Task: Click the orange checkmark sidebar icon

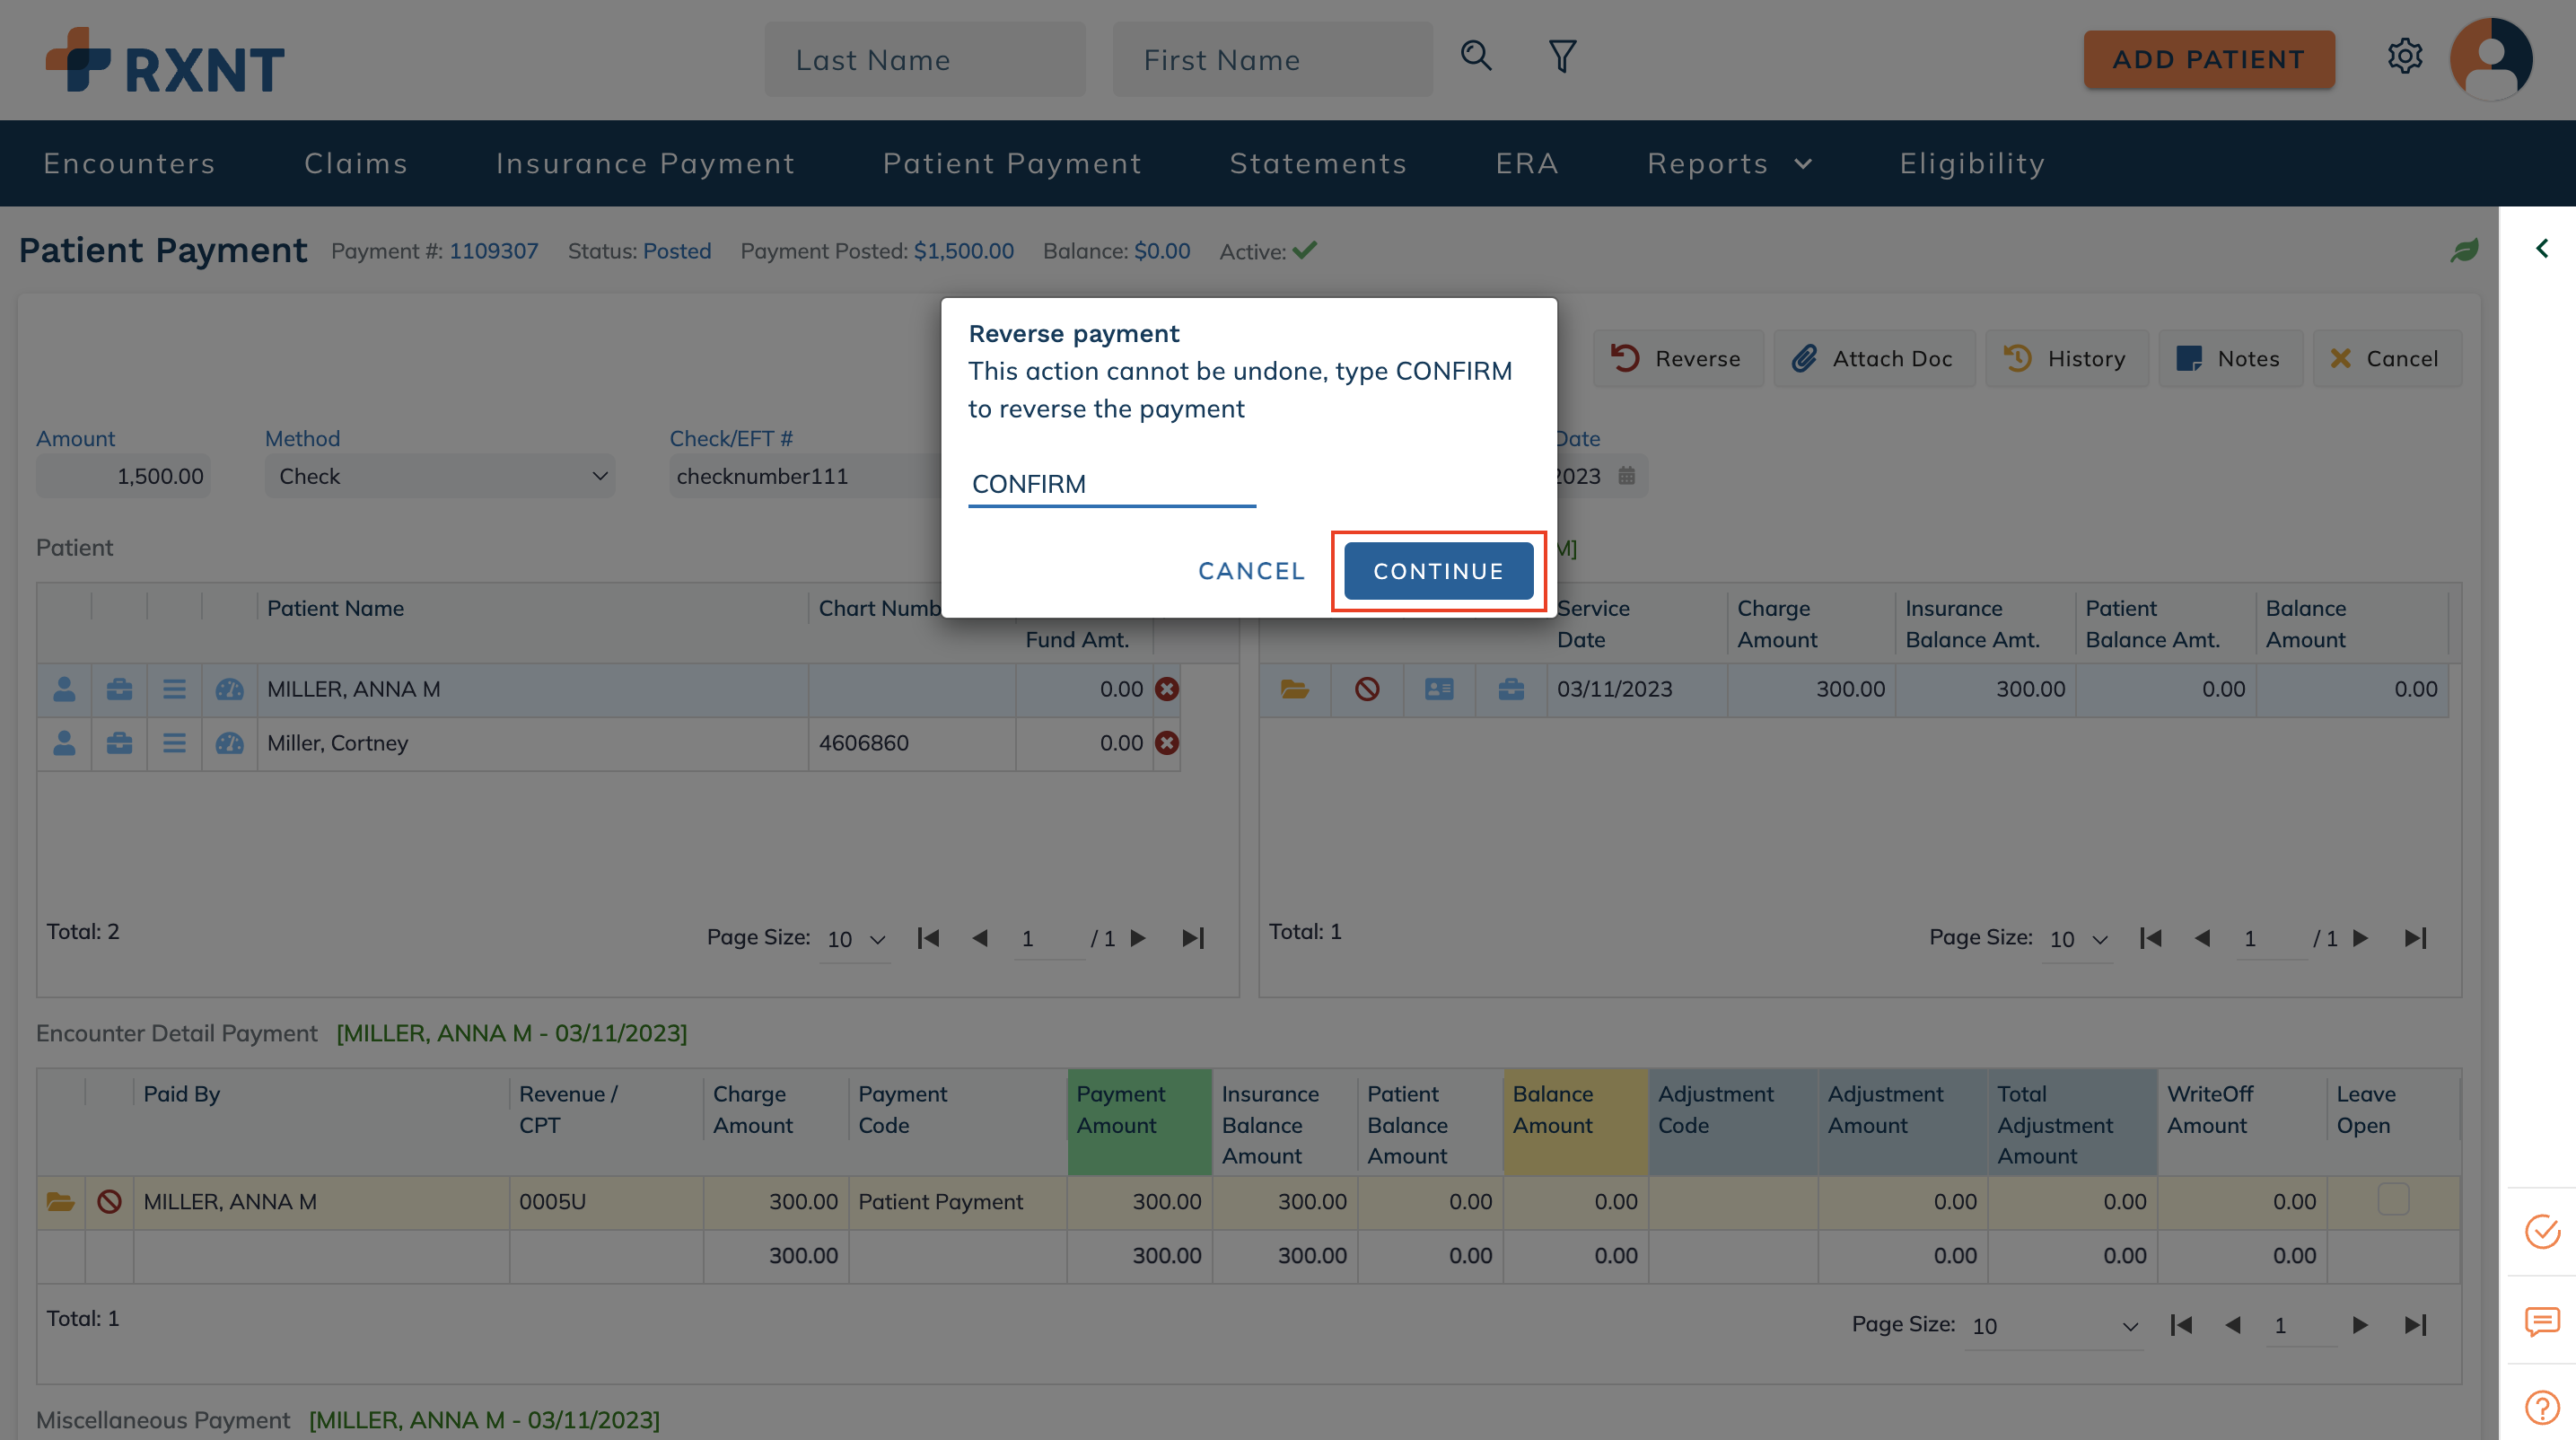Action: click(x=2541, y=1231)
